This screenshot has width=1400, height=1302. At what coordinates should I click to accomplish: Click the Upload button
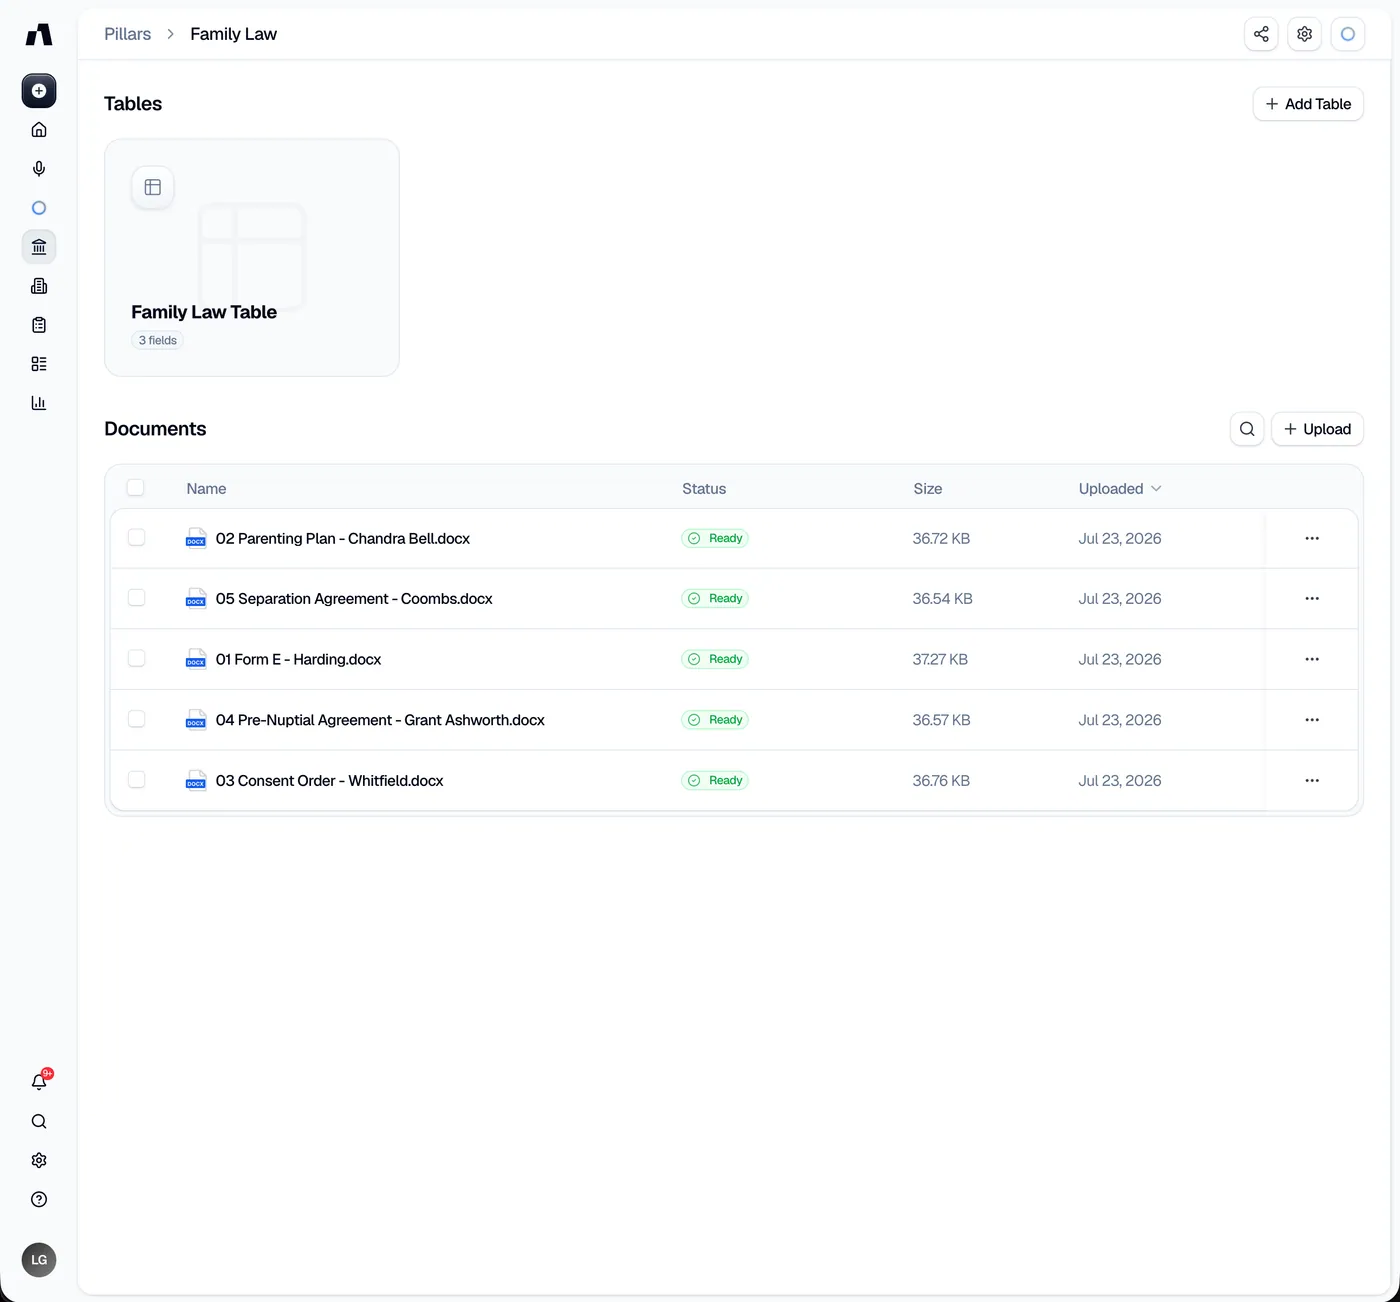click(1317, 429)
